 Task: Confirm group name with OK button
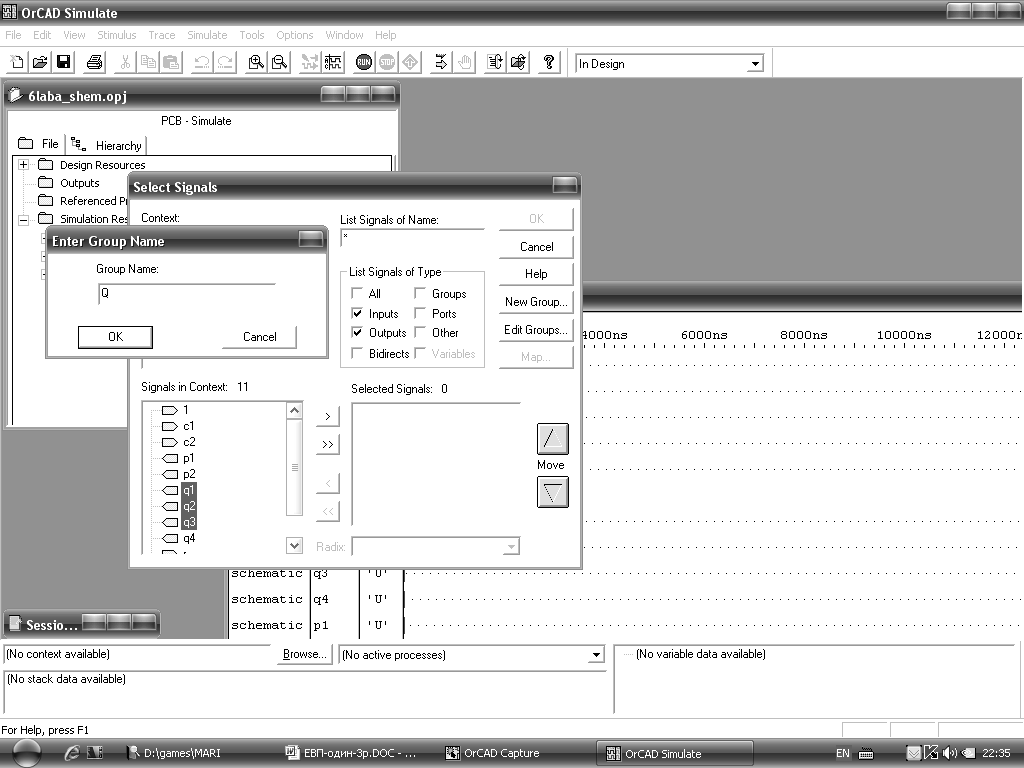[x=115, y=337]
